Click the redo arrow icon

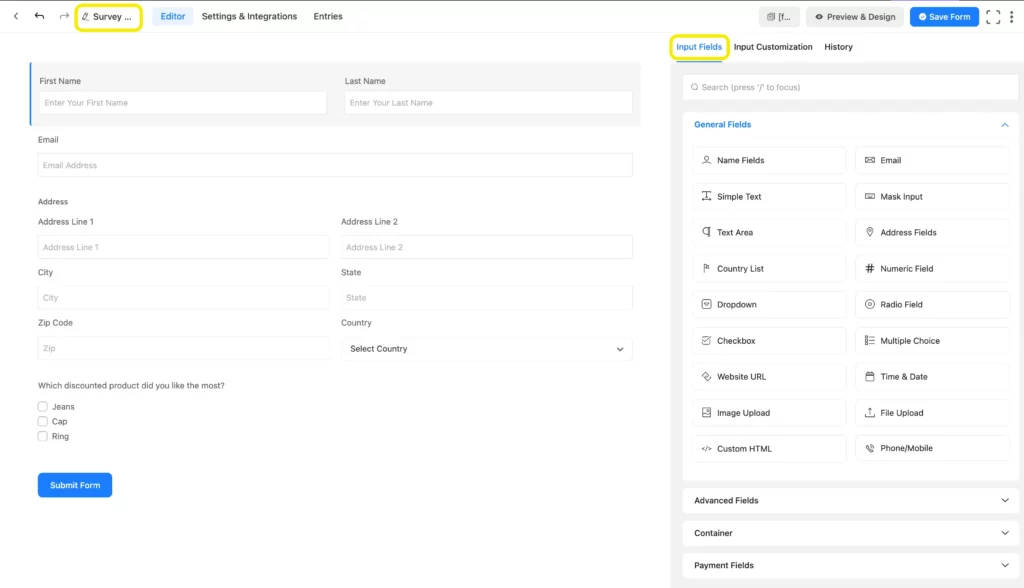pos(64,16)
